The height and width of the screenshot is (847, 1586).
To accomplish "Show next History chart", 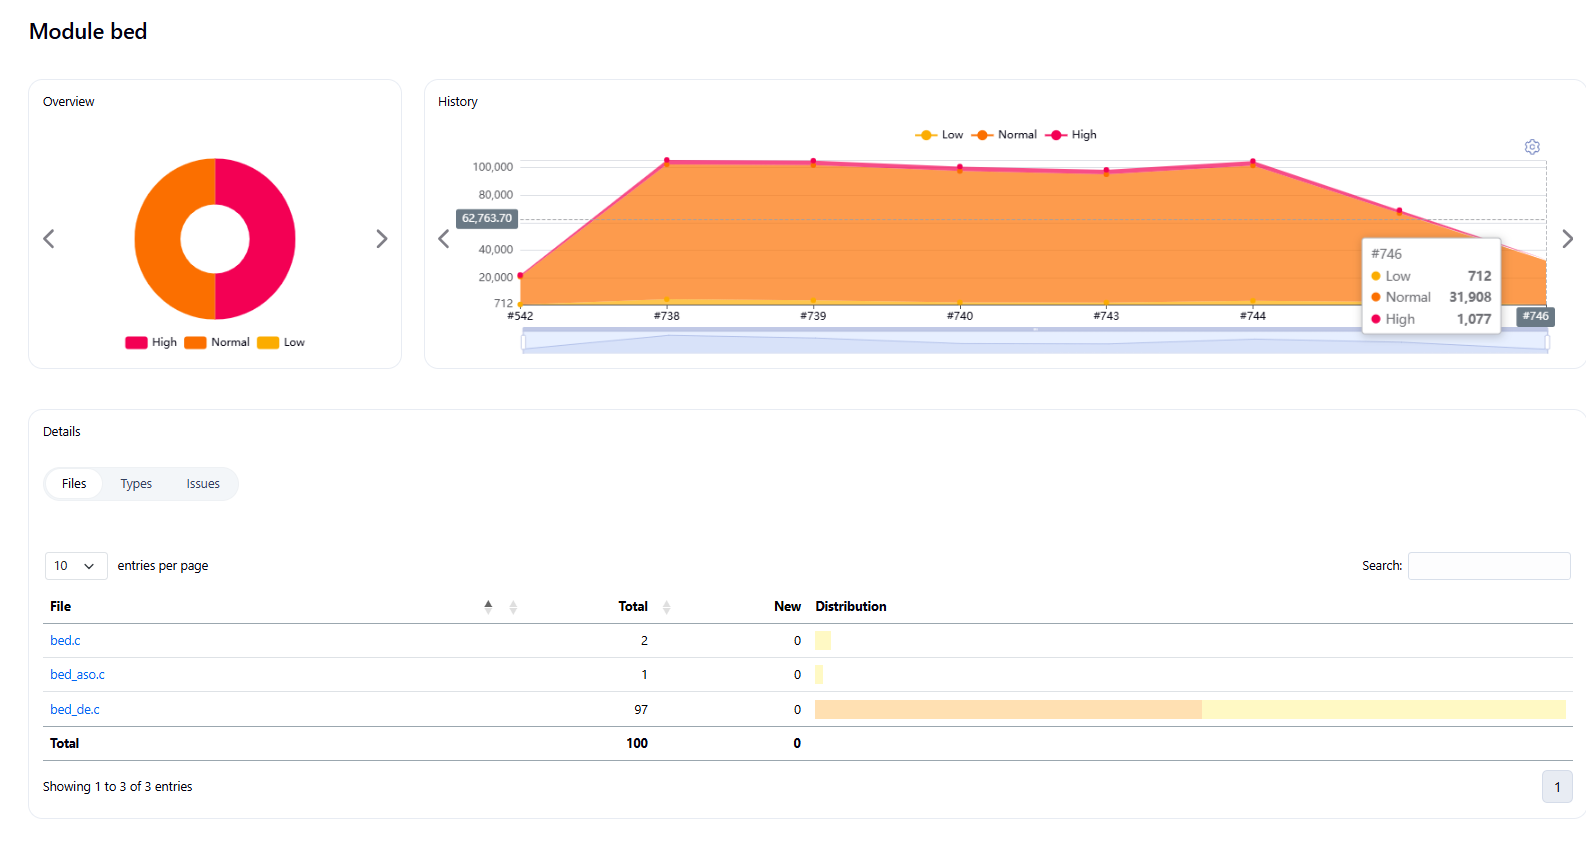I will click(1567, 239).
